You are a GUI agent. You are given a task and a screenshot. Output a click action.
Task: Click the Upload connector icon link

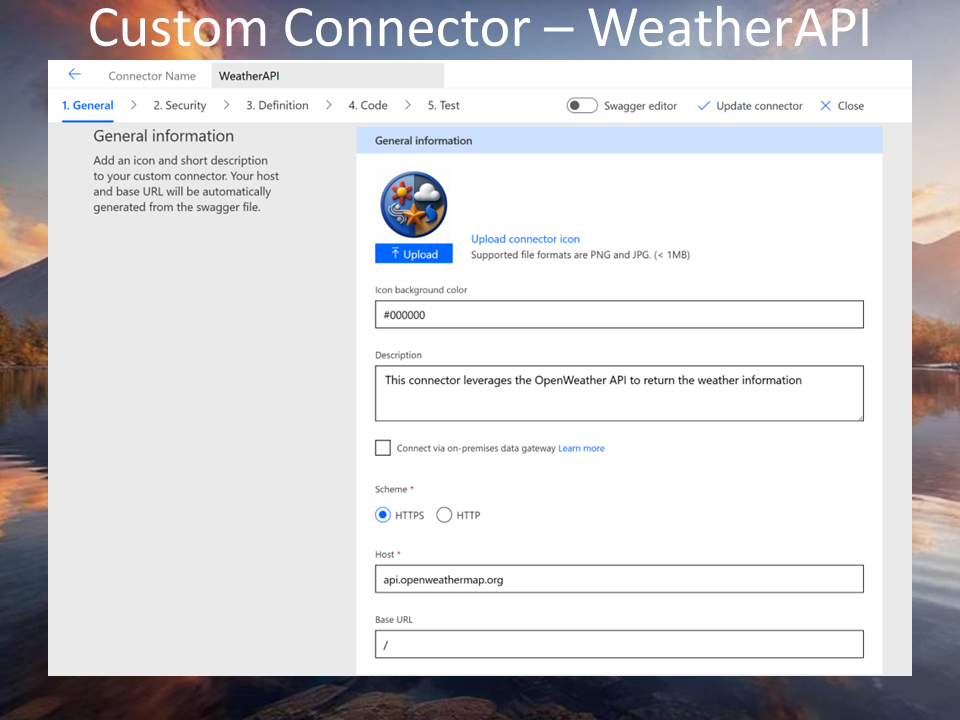click(x=525, y=239)
